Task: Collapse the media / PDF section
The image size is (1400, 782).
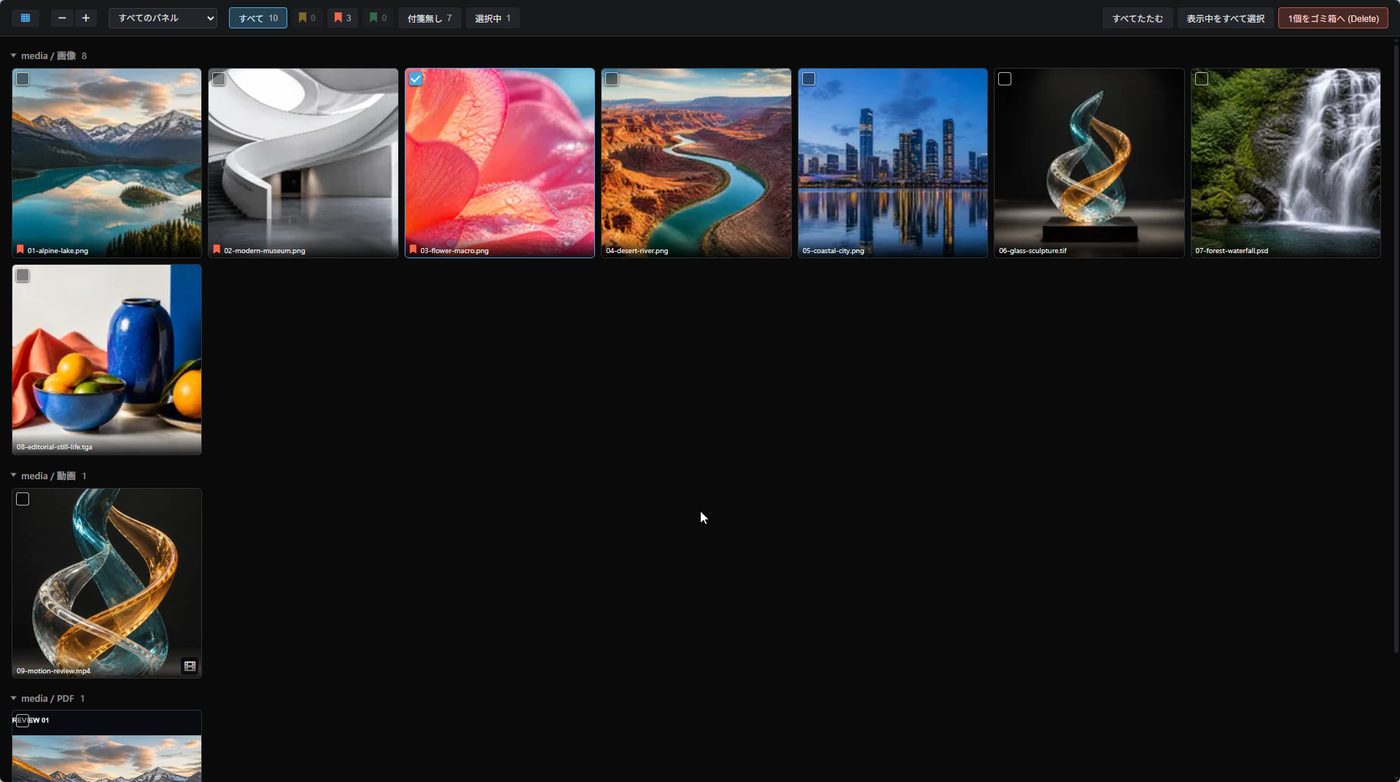Action: [x=13, y=698]
